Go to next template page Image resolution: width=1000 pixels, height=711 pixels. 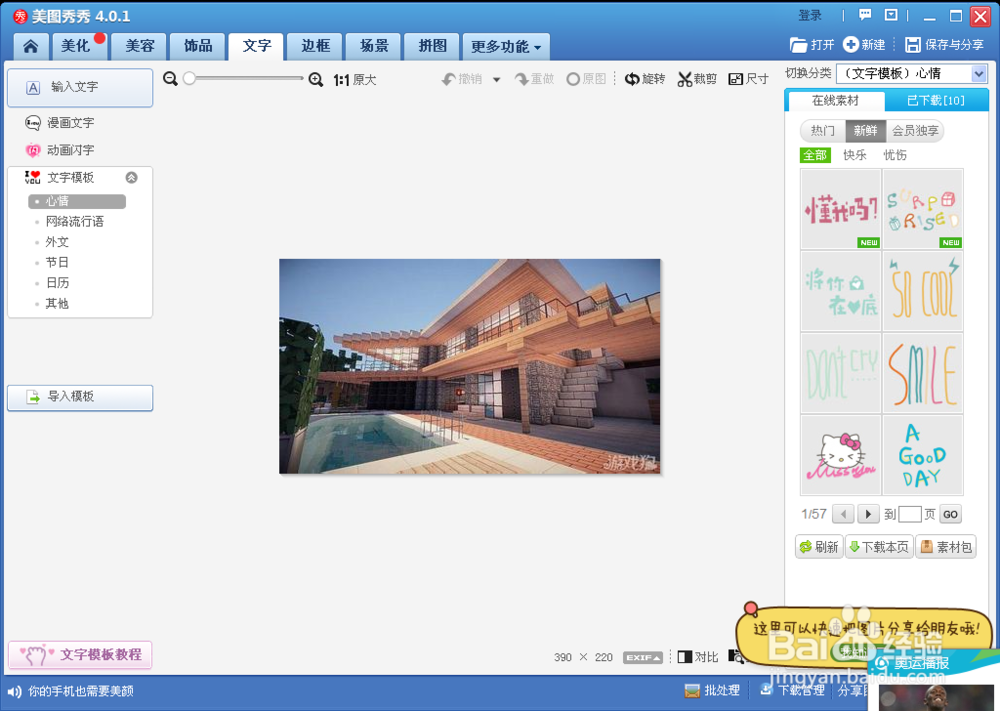[868, 514]
